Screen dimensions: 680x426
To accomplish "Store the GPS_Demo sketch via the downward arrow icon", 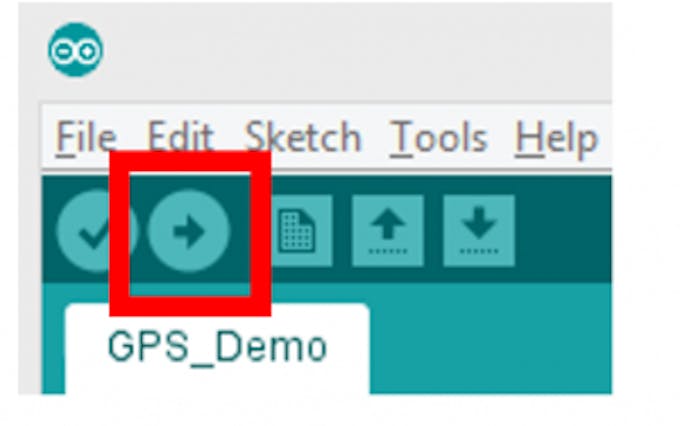I will (x=479, y=231).
